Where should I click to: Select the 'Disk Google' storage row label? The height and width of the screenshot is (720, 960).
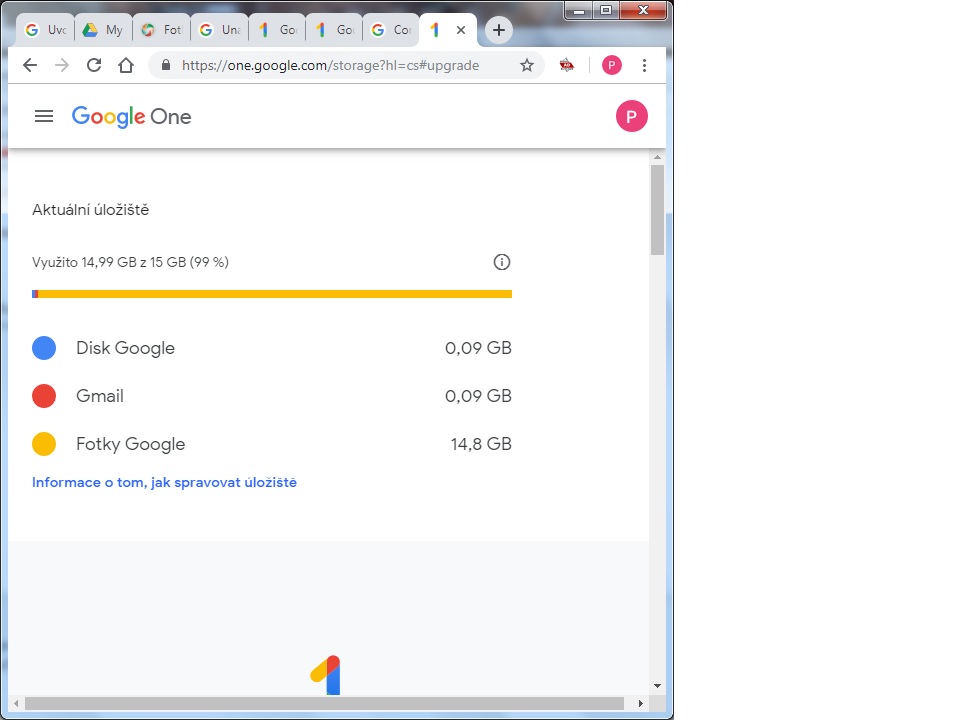126,348
